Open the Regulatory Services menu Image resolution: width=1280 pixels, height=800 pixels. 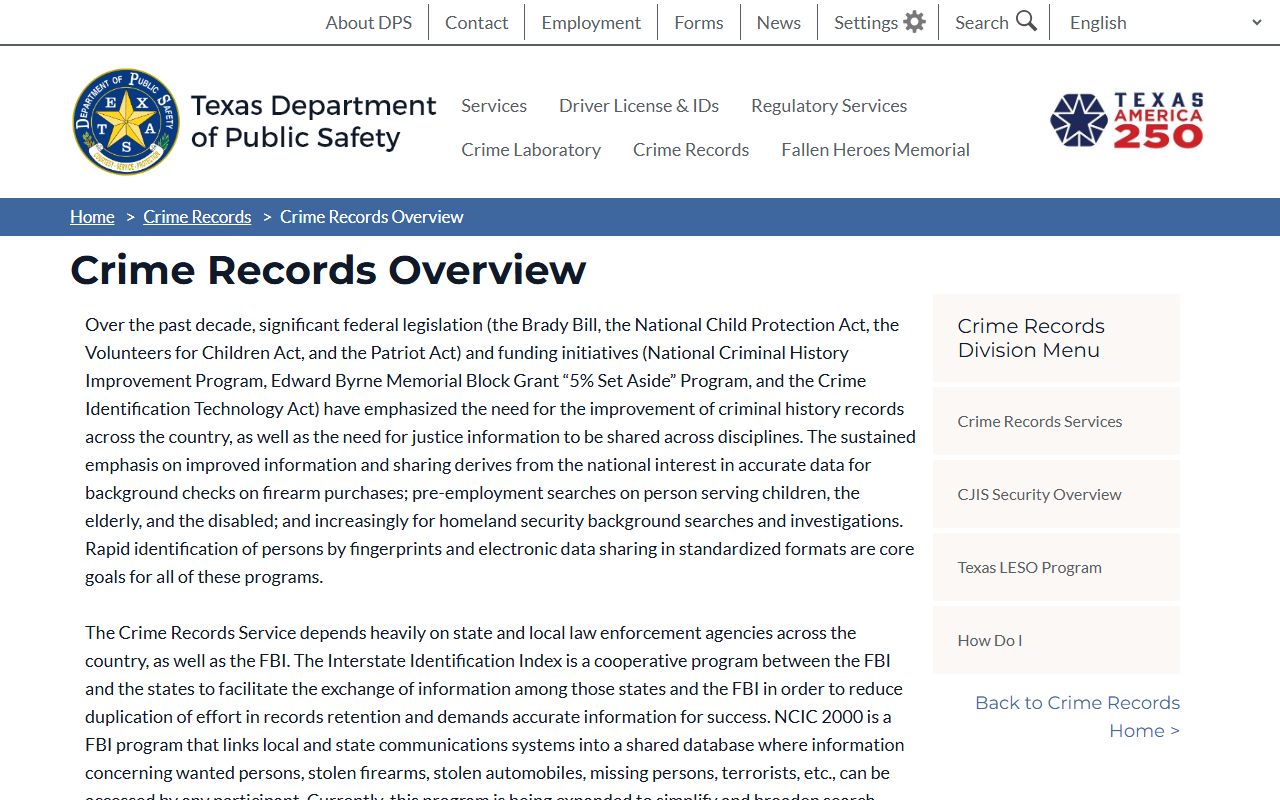829,105
